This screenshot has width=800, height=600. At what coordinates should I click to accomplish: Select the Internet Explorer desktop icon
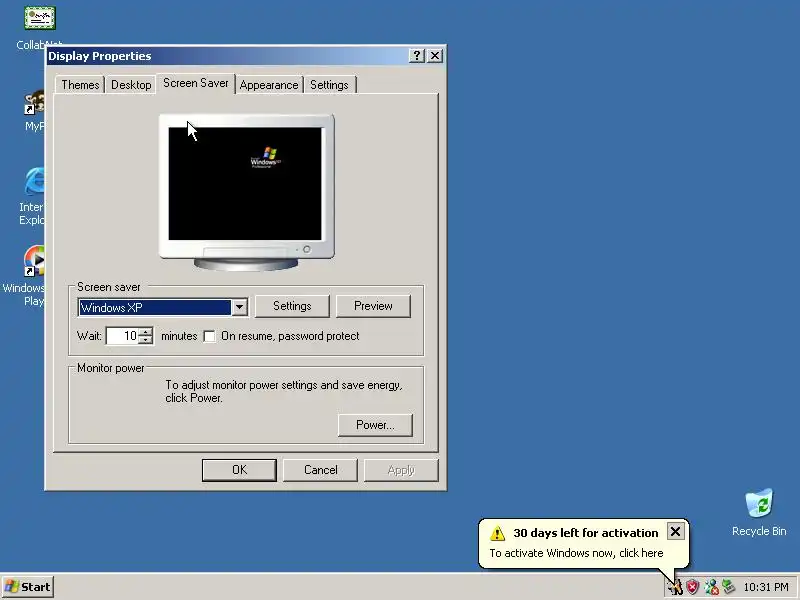point(32,196)
